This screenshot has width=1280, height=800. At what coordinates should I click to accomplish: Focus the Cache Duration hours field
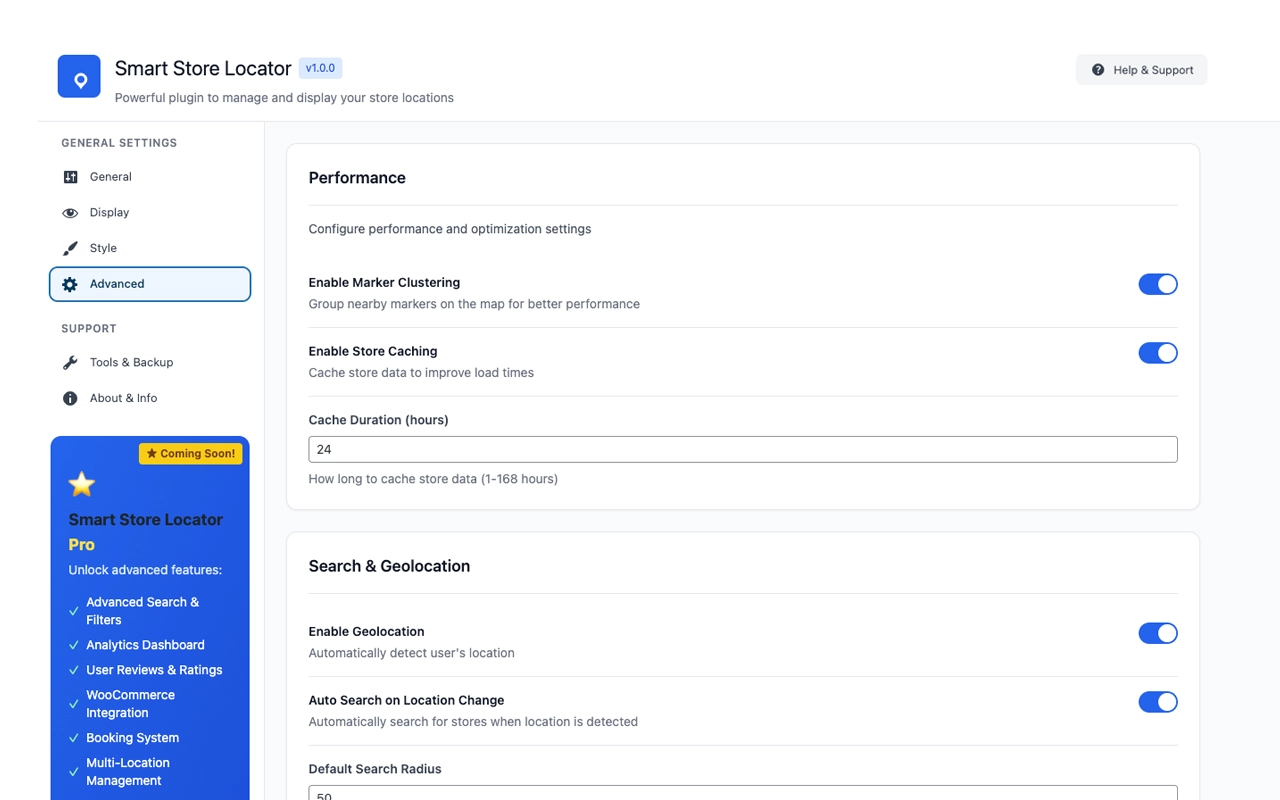742,450
